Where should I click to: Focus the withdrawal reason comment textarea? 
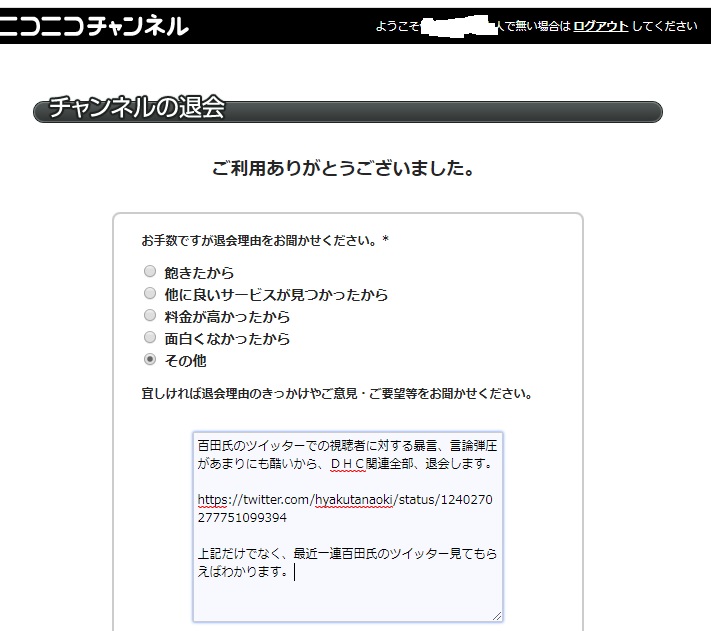click(x=348, y=527)
